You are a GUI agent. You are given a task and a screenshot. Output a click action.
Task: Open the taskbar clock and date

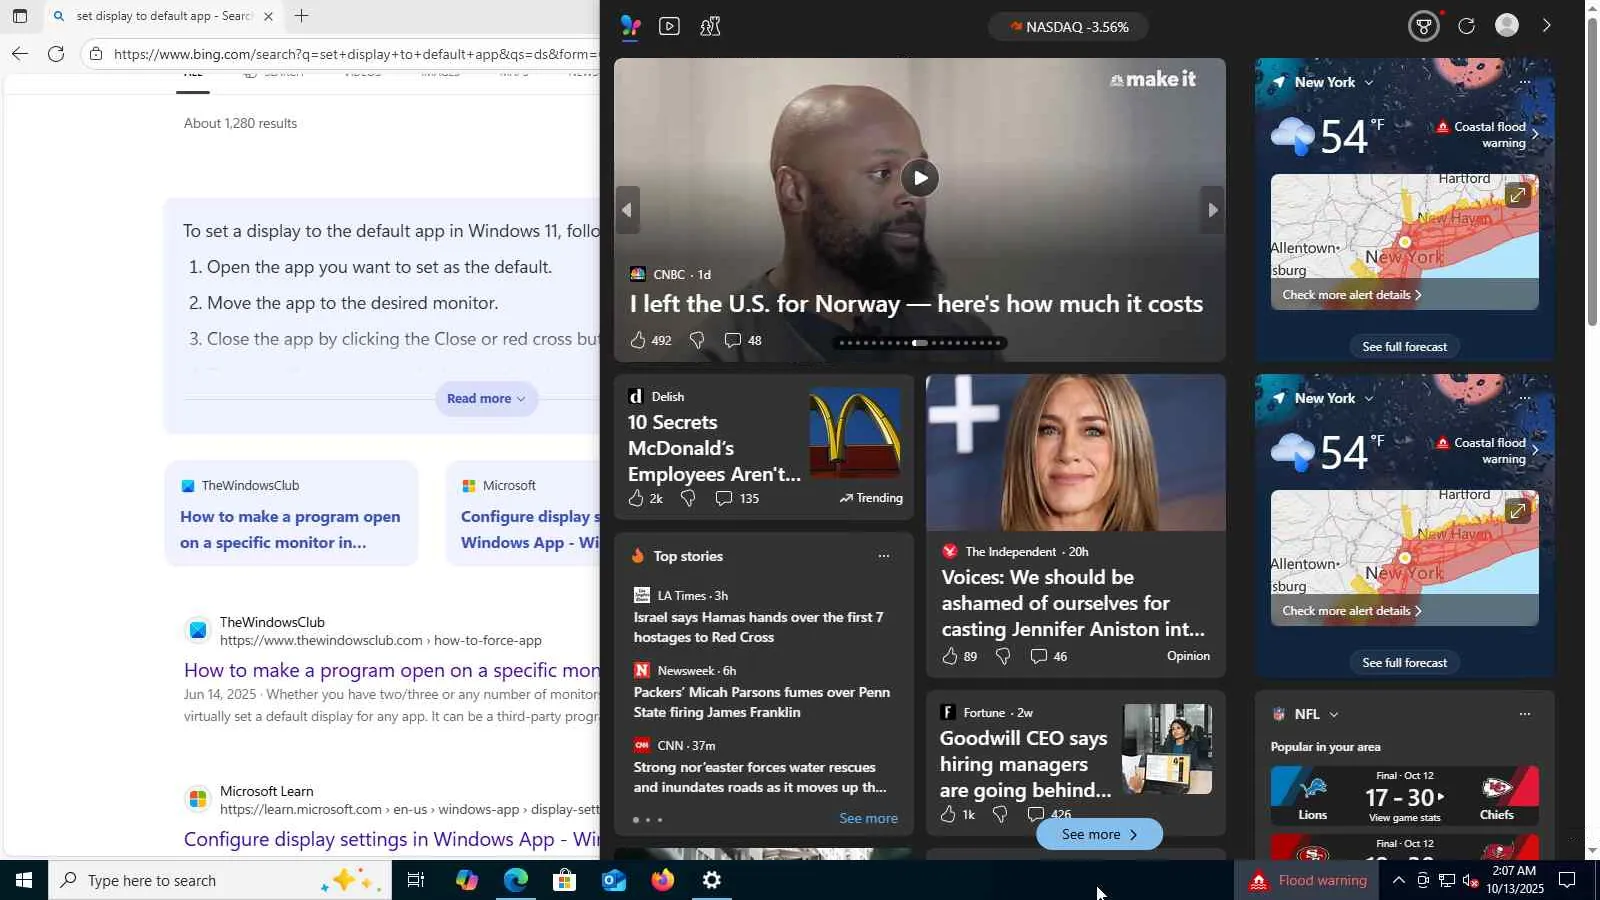pos(1515,880)
